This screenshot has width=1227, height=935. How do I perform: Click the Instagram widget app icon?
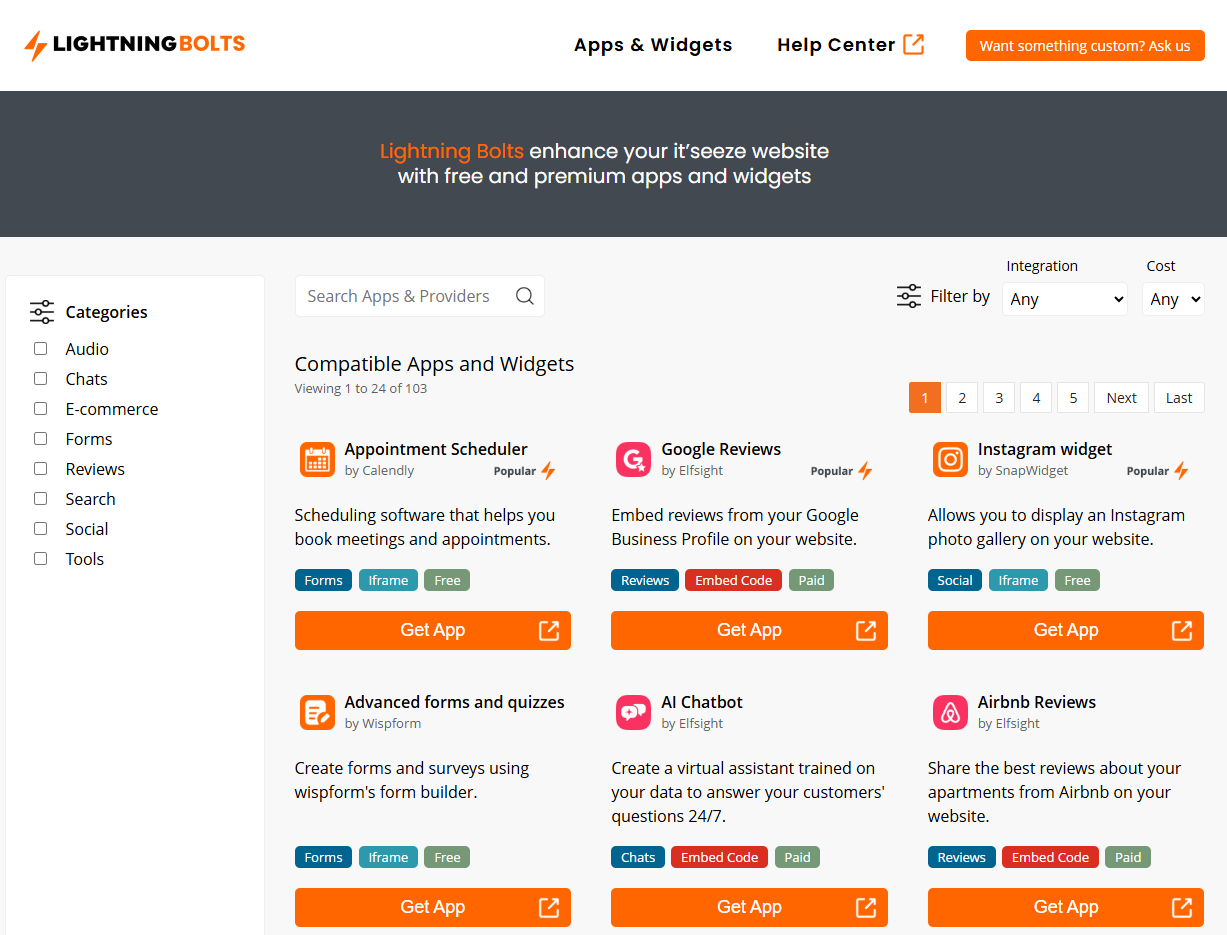[x=950, y=459]
